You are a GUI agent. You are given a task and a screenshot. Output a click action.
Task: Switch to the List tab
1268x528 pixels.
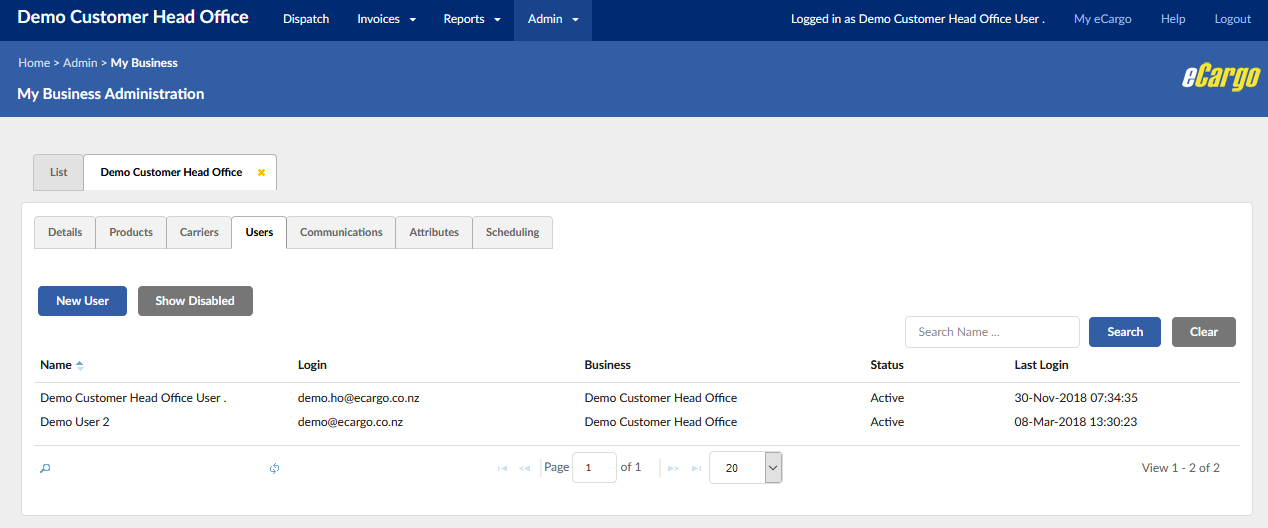pos(59,172)
